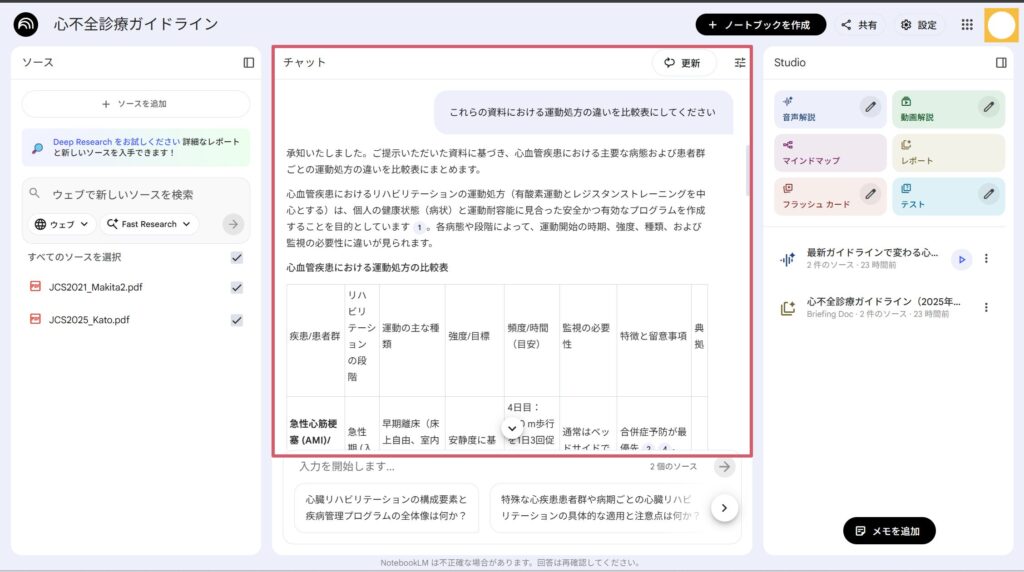Uncheck the JCS2025_Kato.pdf source checkbox
The height and width of the screenshot is (572, 1024).
[237, 320]
